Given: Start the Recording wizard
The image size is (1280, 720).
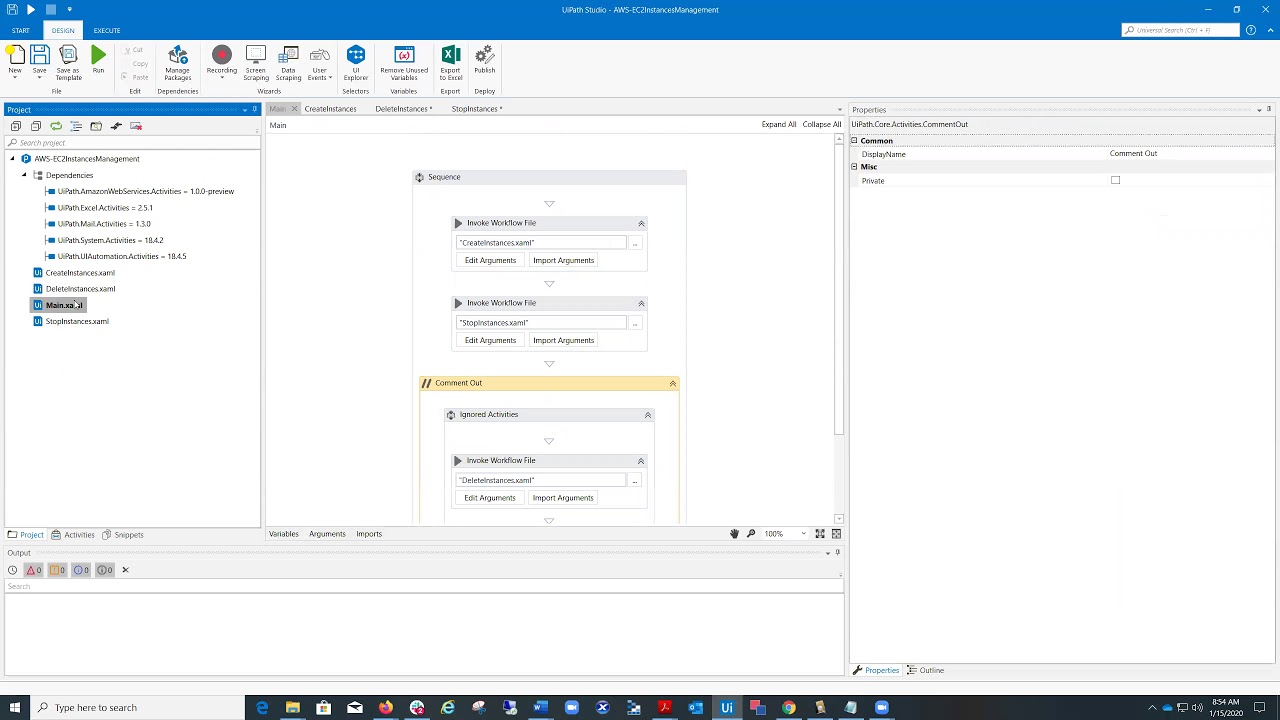Looking at the screenshot, I should coord(222,62).
